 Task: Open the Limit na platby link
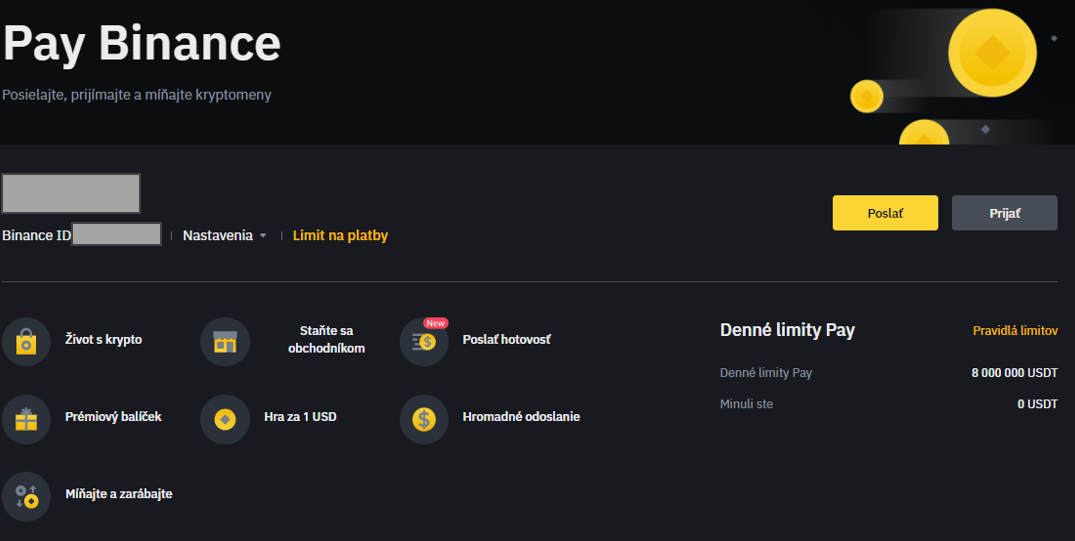click(x=340, y=236)
